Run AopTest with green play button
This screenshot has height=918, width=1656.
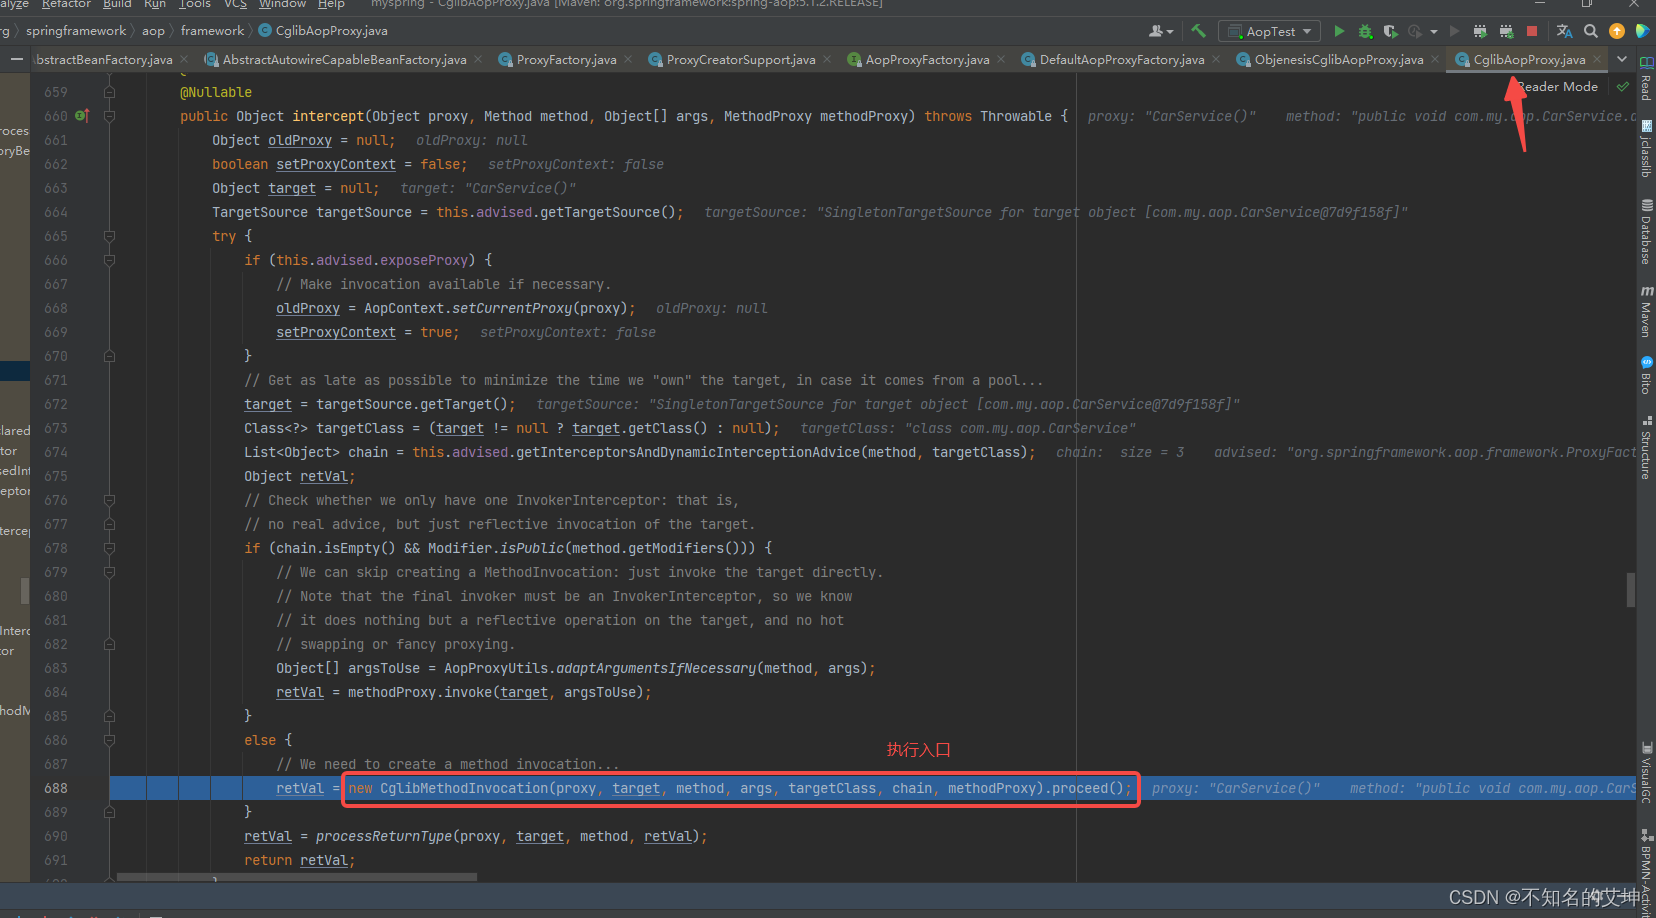tap(1339, 31)
